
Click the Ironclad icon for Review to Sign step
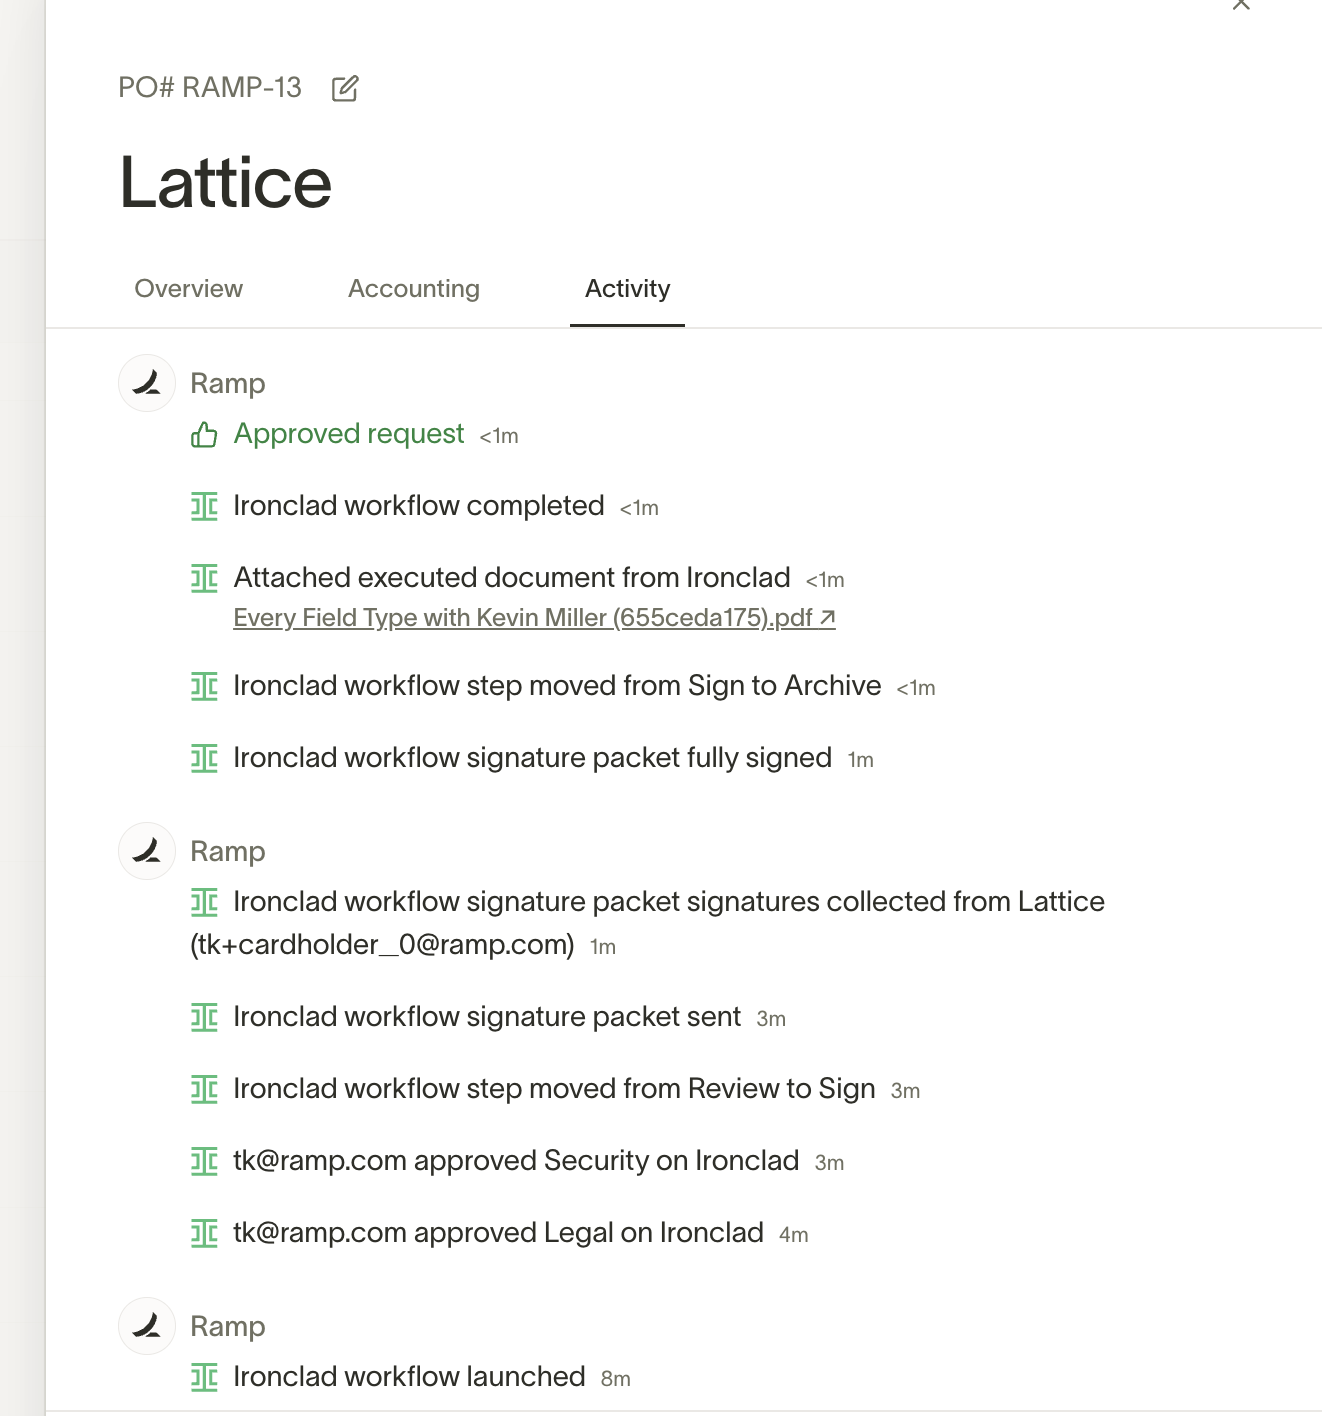click(204, 1090)
